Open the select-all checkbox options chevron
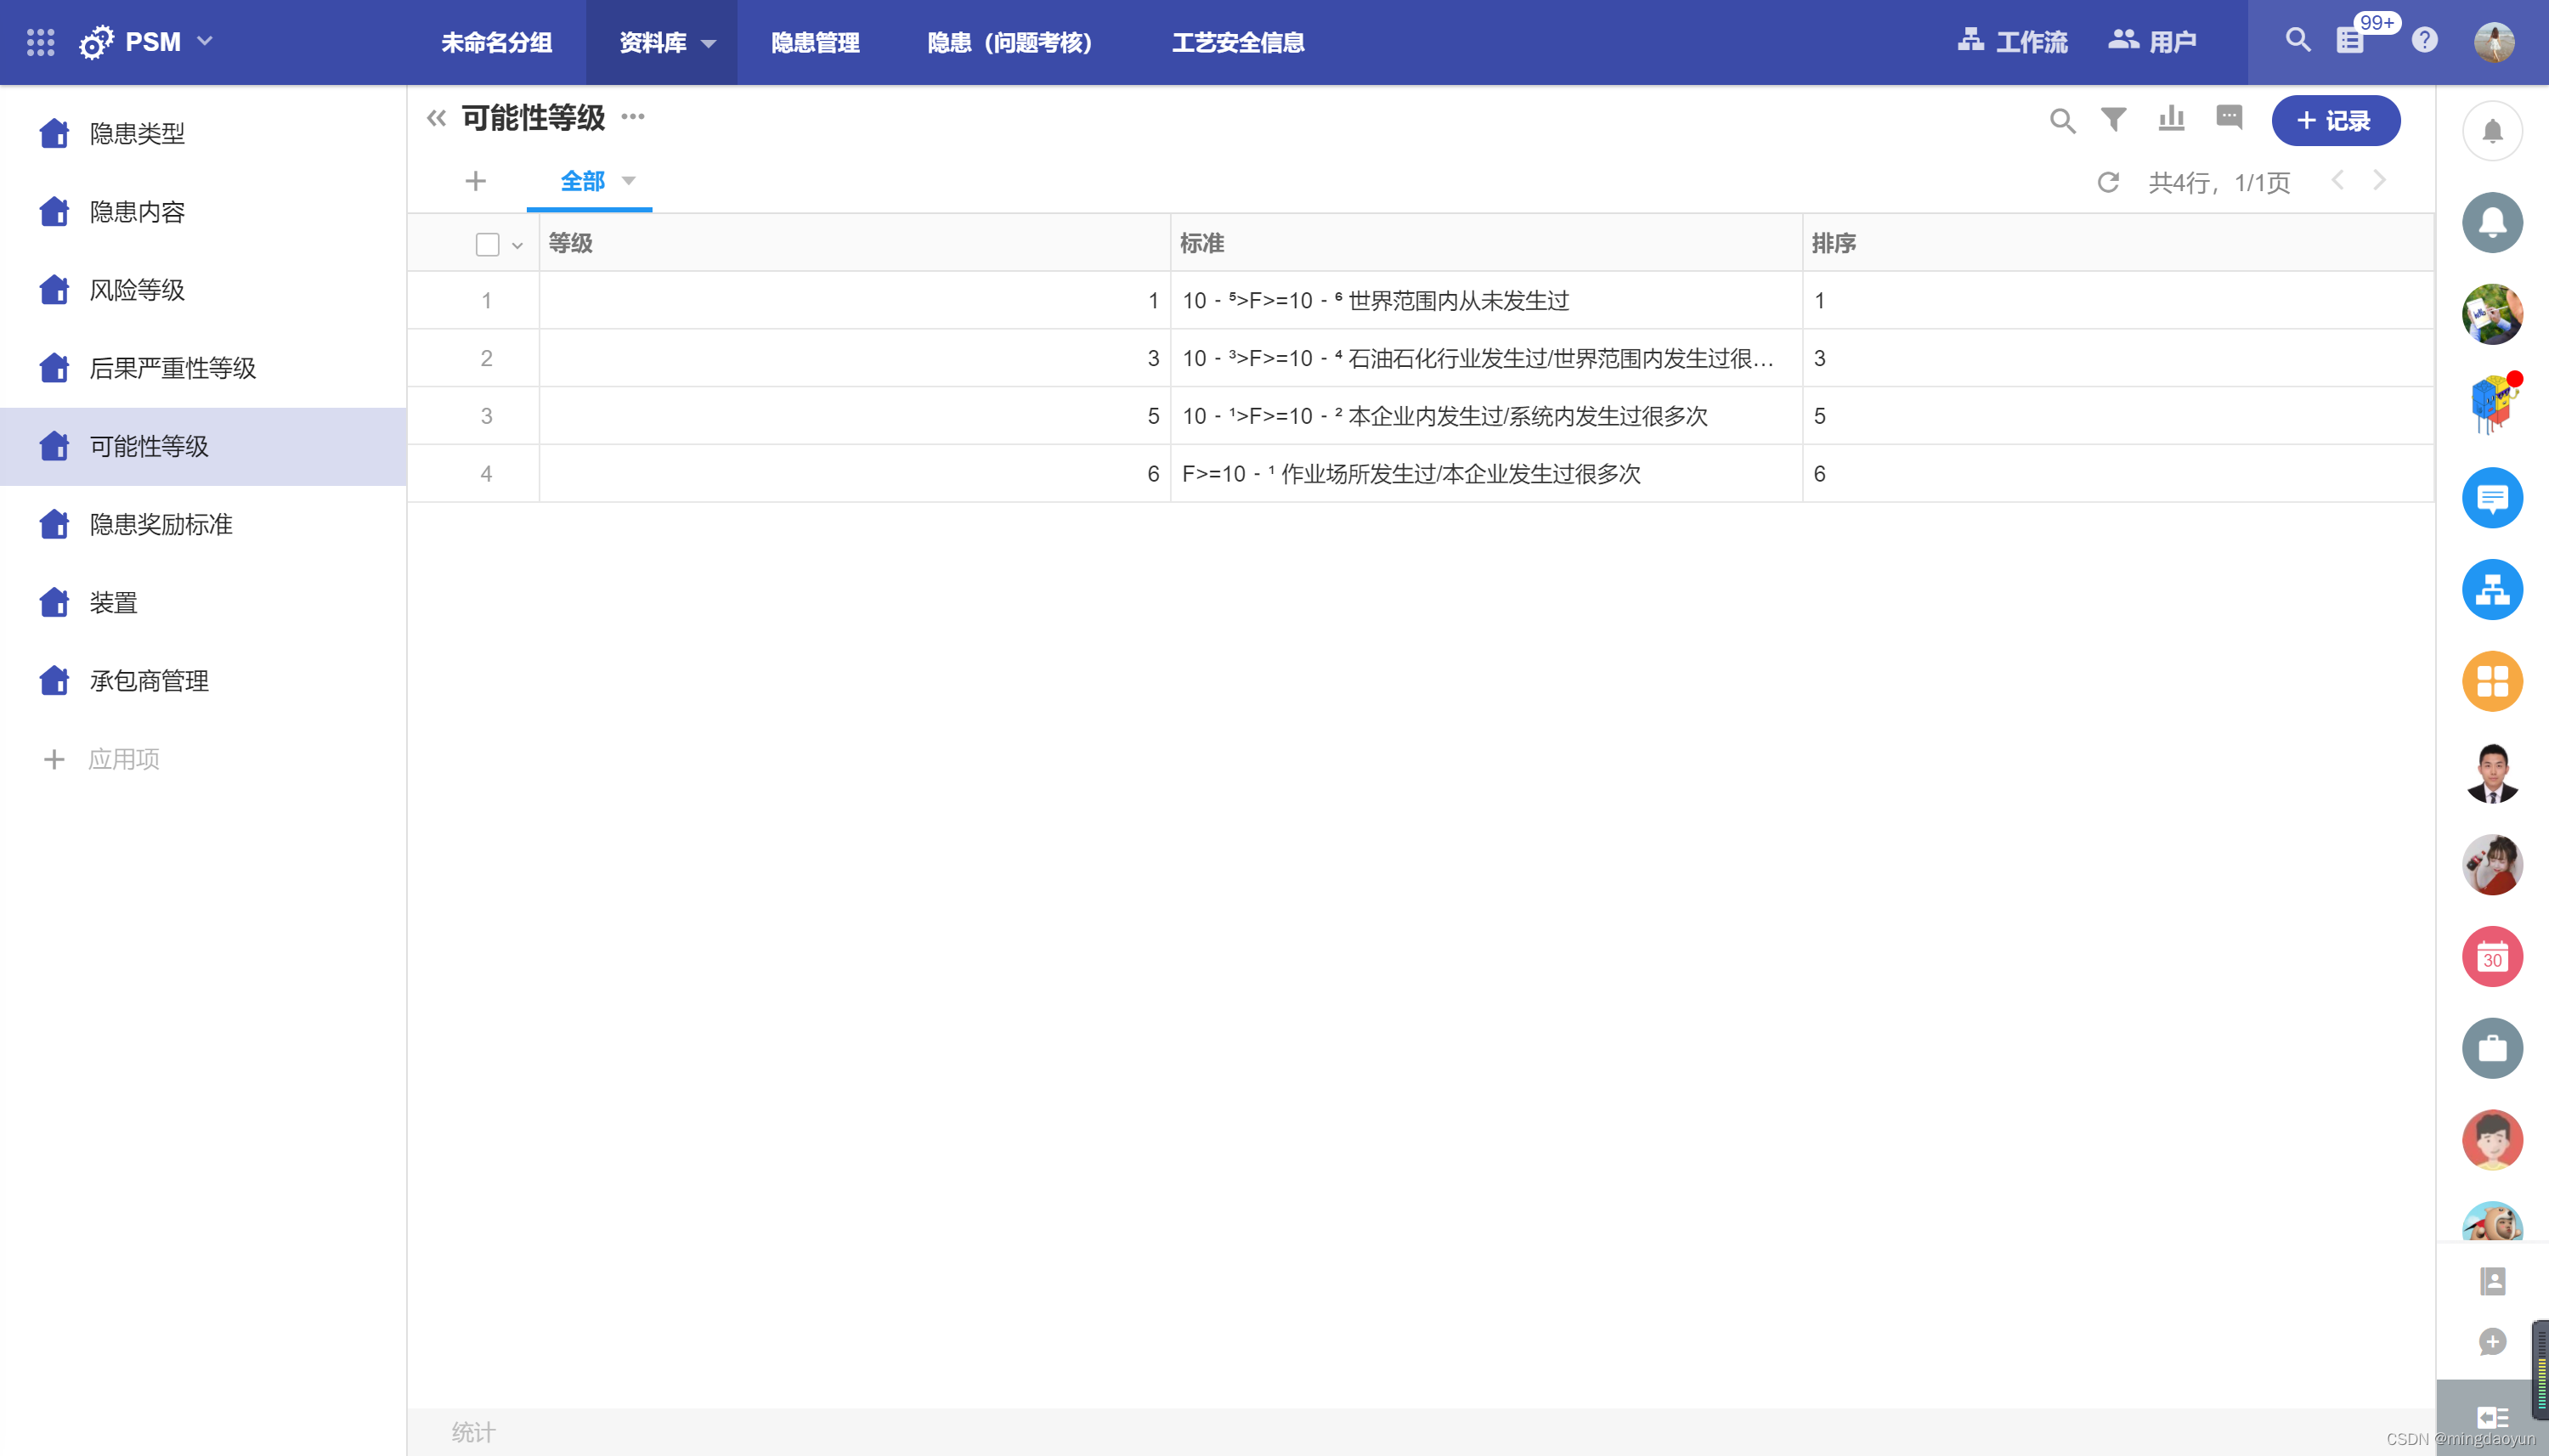The width and height of the screenshot is (2549, 1456). (x=518, y=245)
